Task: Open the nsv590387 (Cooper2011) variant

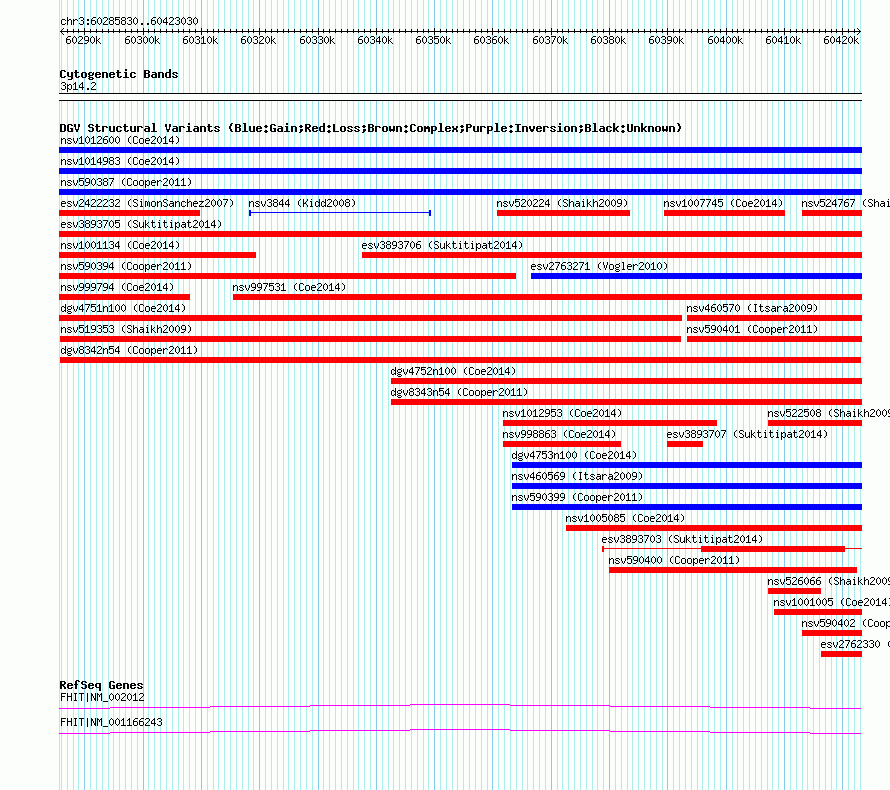Action: click(x=126, y=182)
